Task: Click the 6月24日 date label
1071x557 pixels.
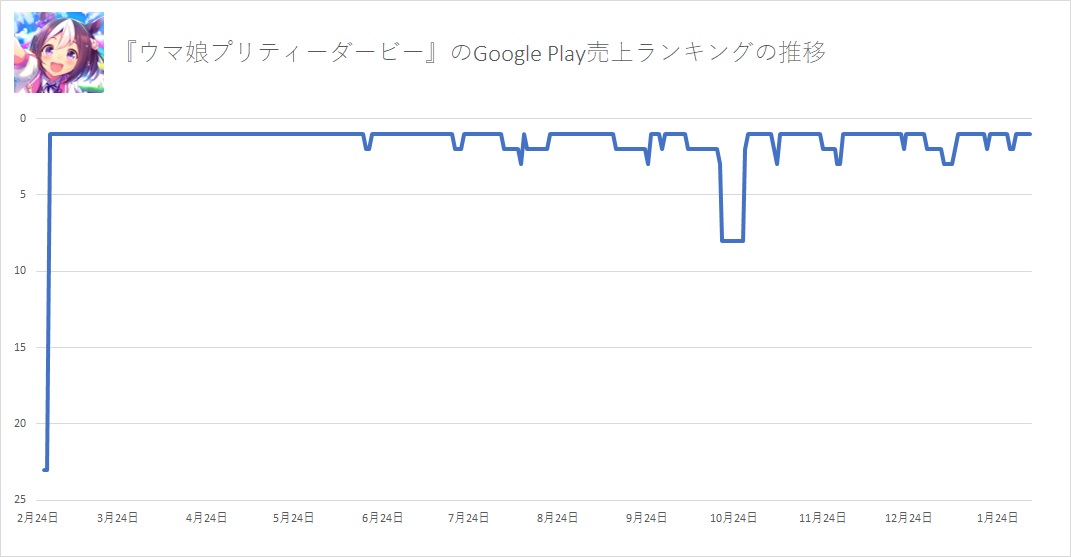Action: tap(382, 517)
